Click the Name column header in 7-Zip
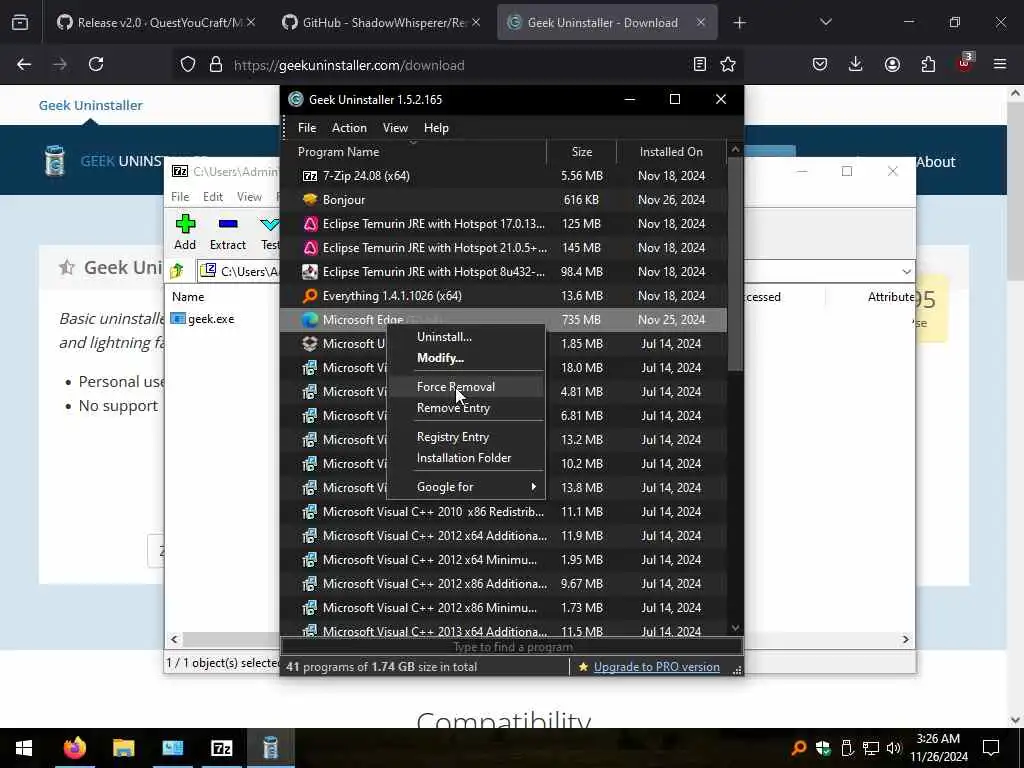 click(188, 296)
